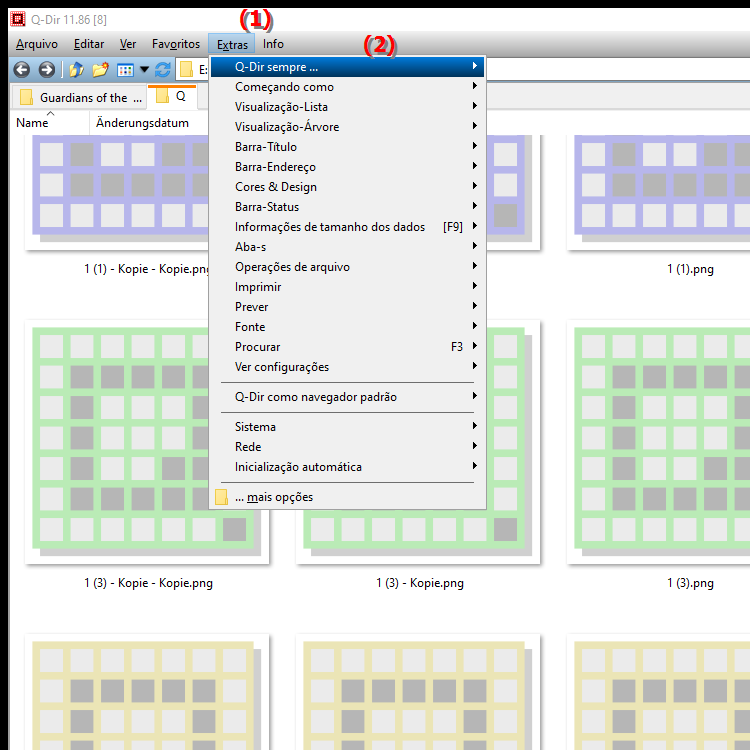Open the view mode dropdown arrow
The height and width of the screenshot is (750, 750).
click(144, 70)
